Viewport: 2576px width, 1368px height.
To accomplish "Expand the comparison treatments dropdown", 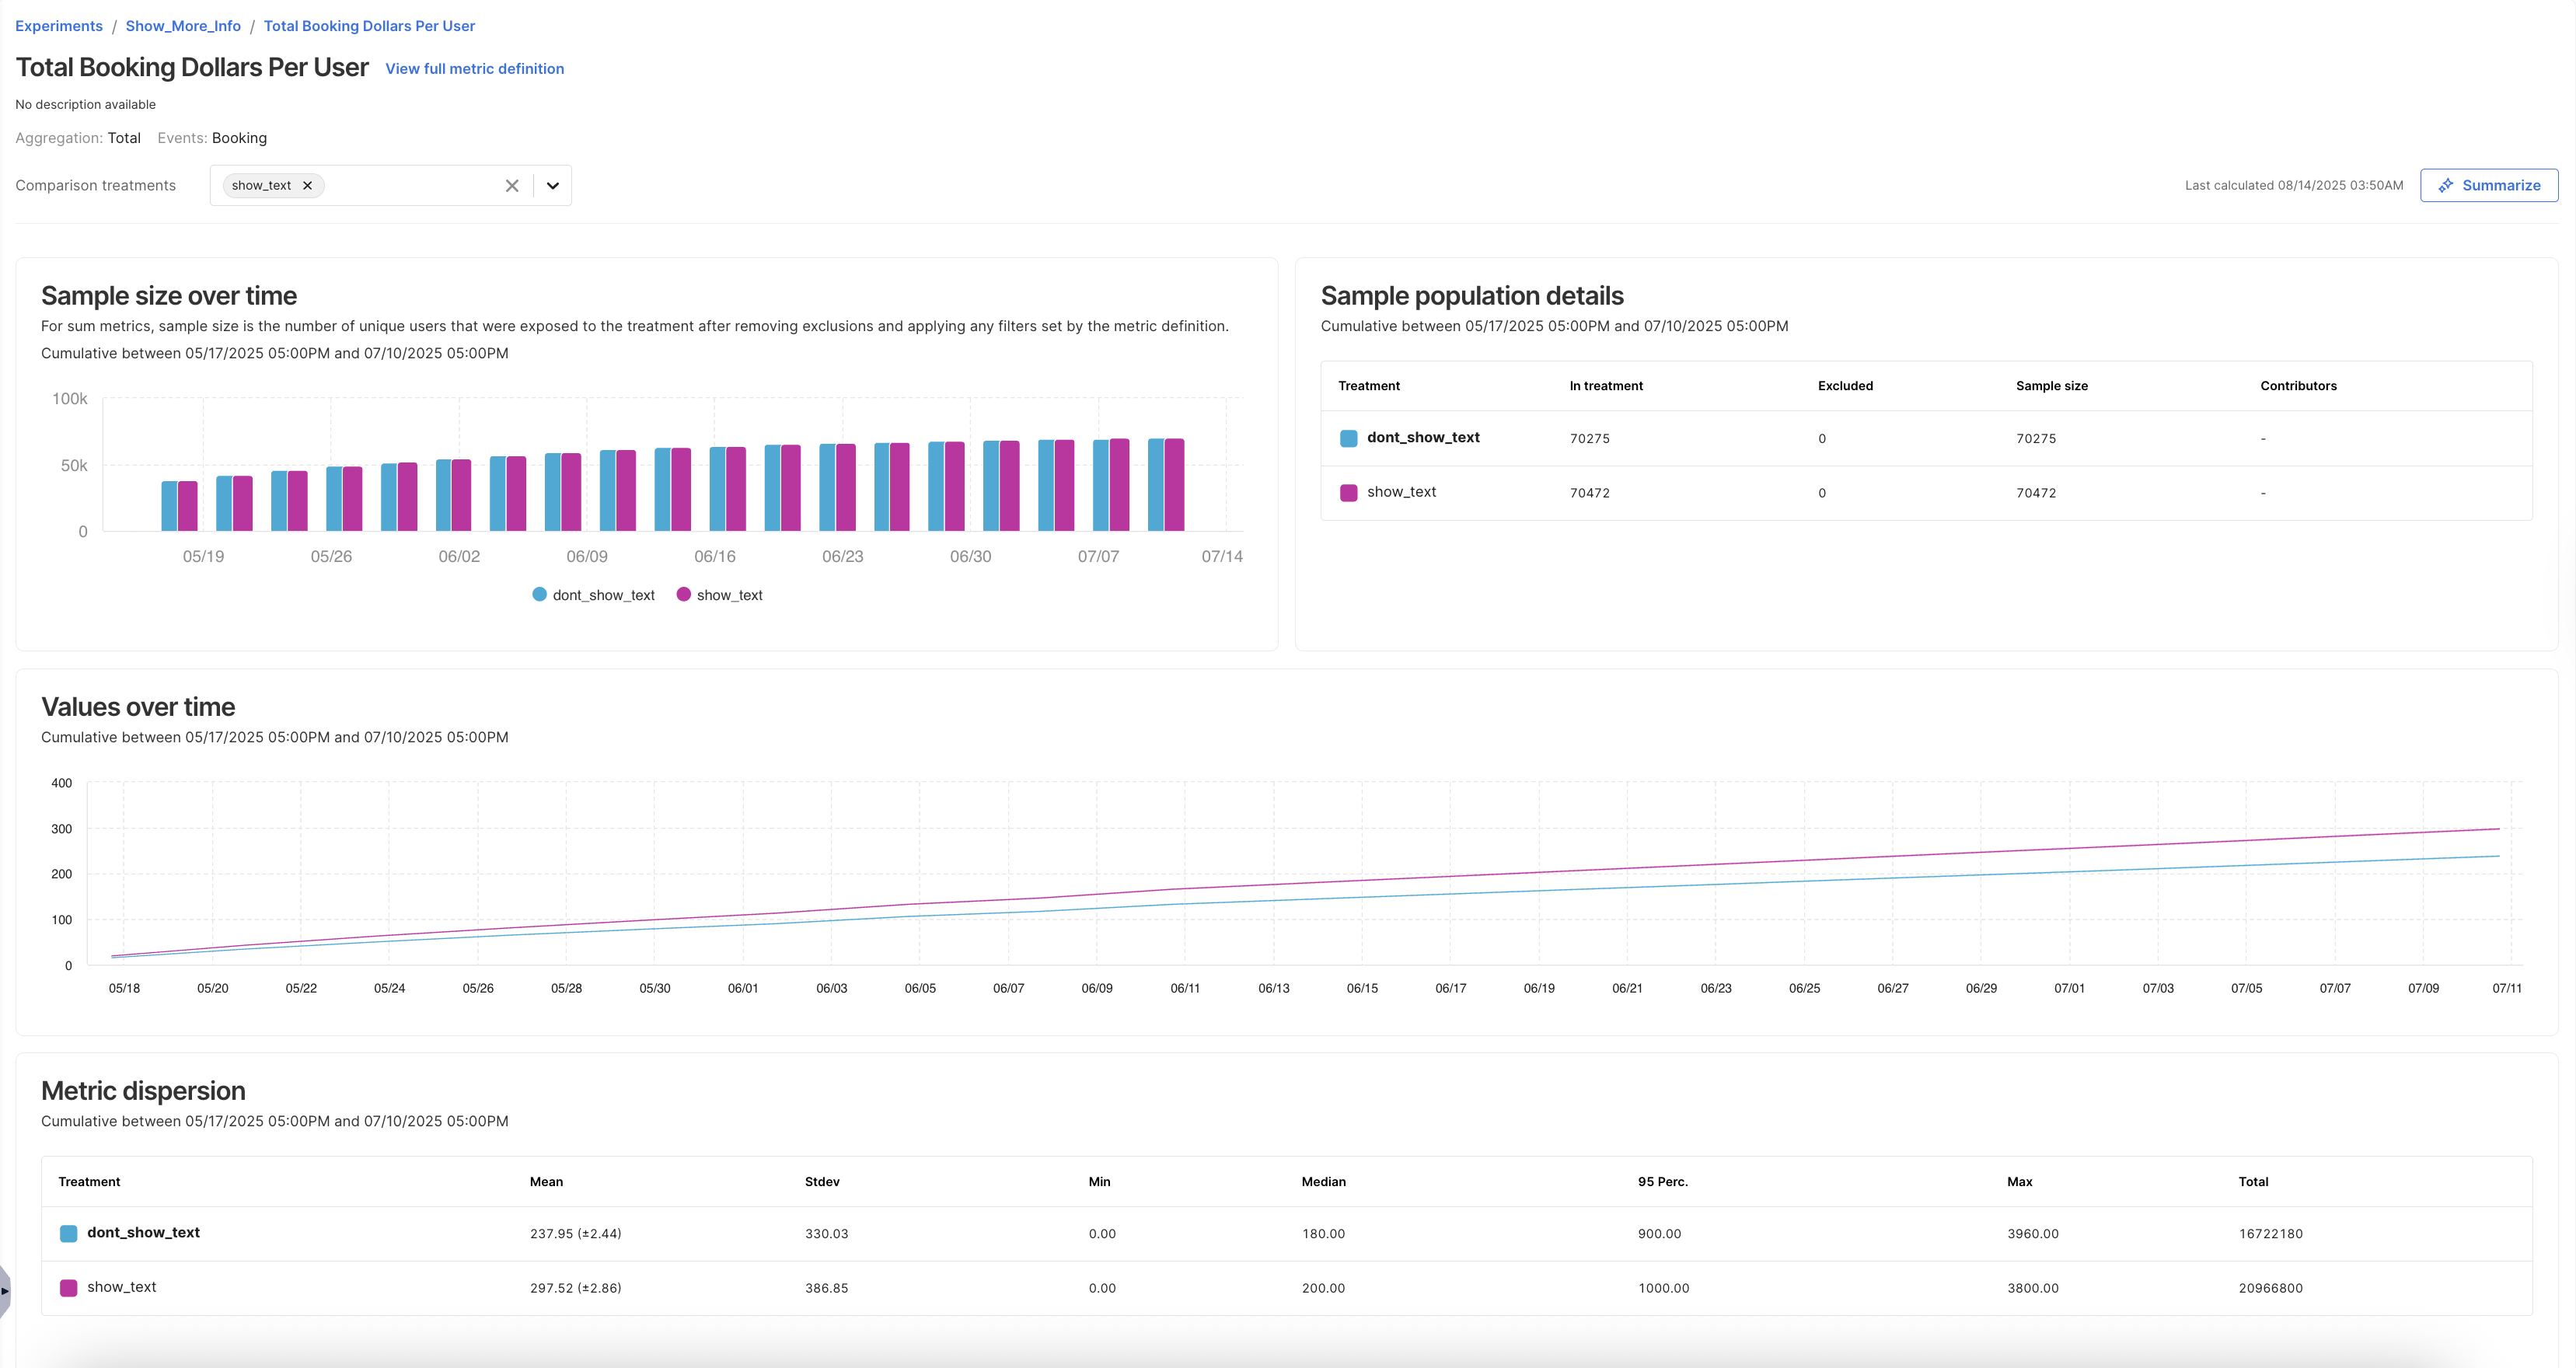I will click(x=553, y=185).
